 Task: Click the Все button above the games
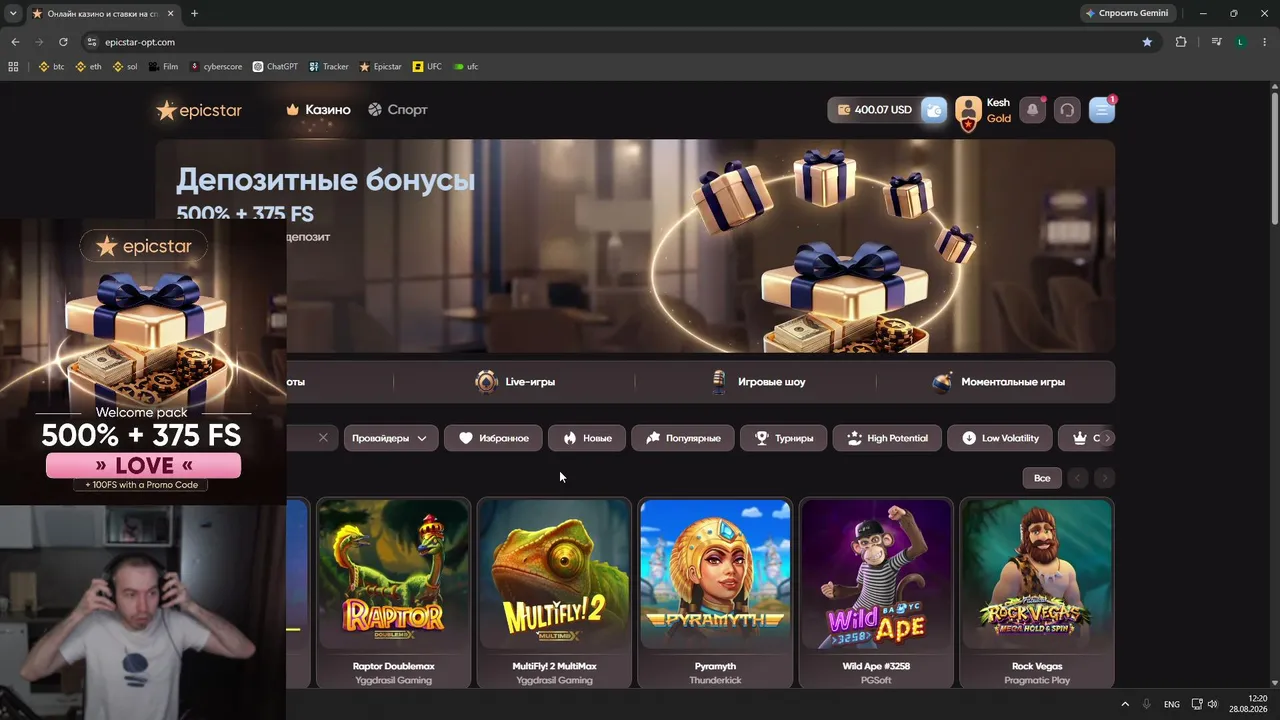coord(1042,478)
